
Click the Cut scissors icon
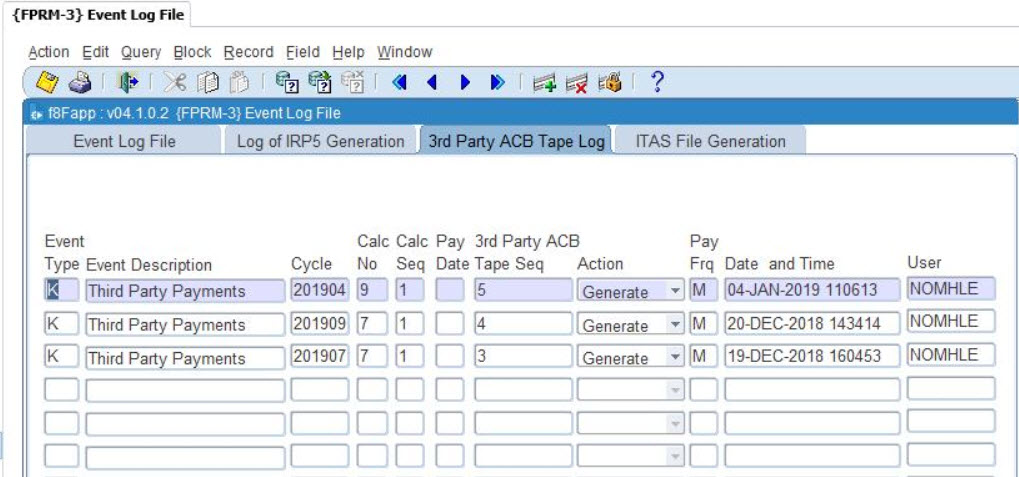tap(175, 83)
